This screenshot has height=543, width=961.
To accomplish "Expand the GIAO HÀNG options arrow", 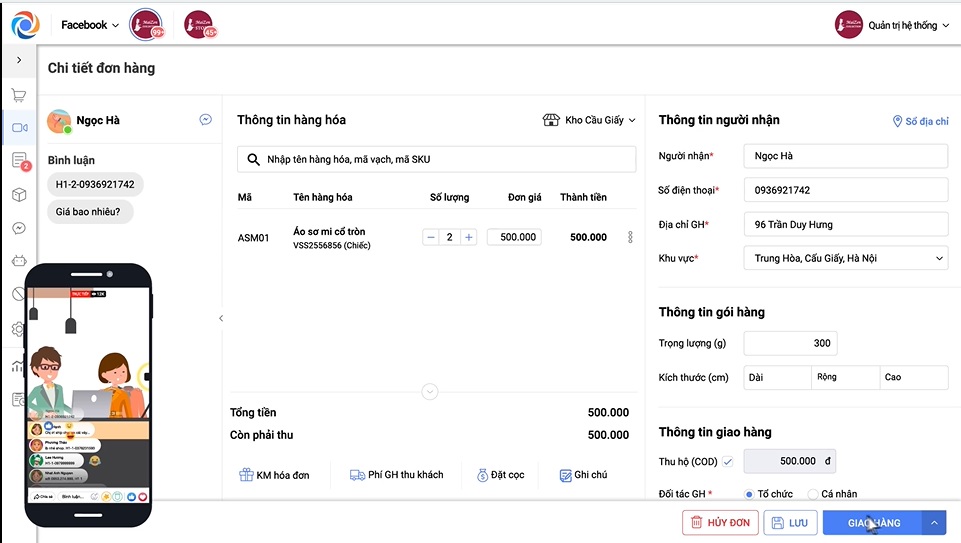I will (934, 523).
